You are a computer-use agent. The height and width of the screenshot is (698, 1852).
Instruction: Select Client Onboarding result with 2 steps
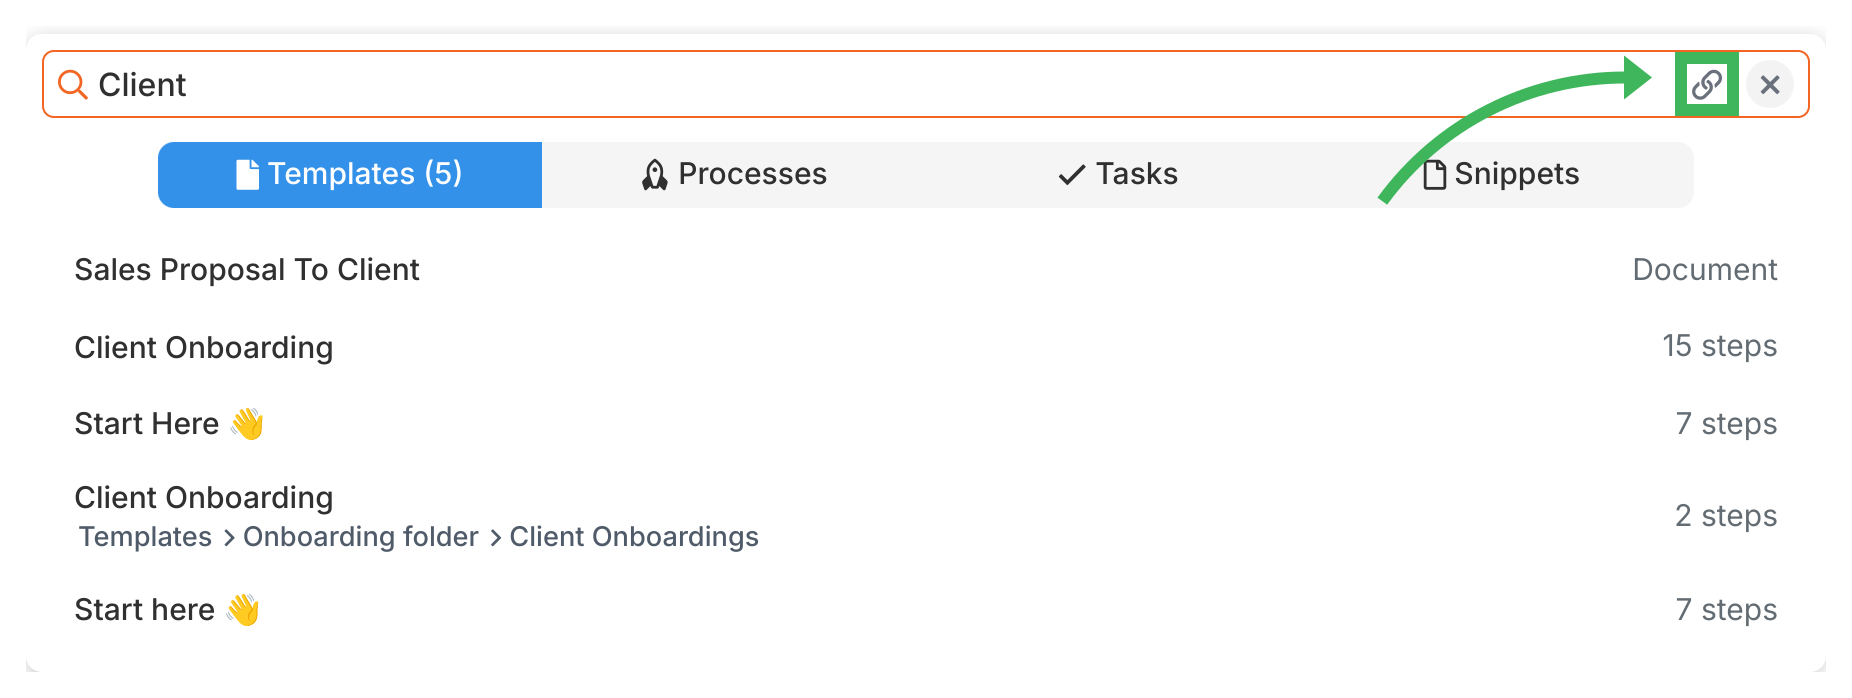tap(204, 498)
